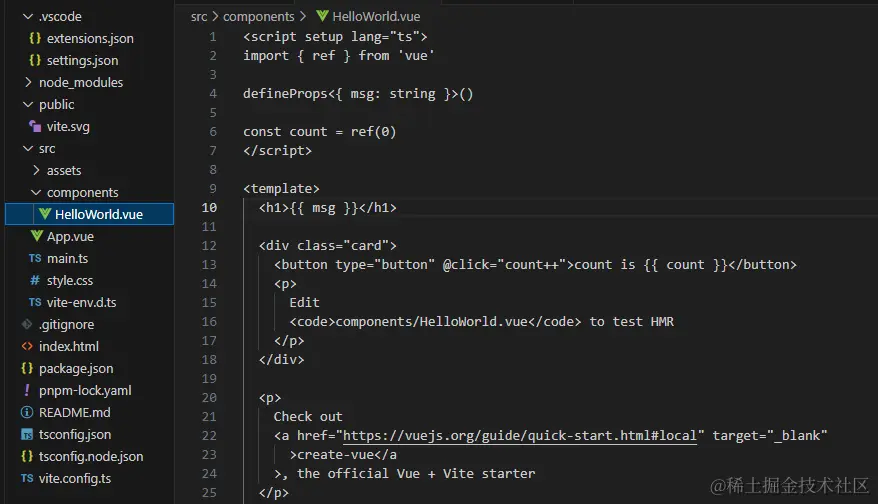Click JSON icon of package.json
This screenshot has width=878, height=504.
click(x=27, y=368)
